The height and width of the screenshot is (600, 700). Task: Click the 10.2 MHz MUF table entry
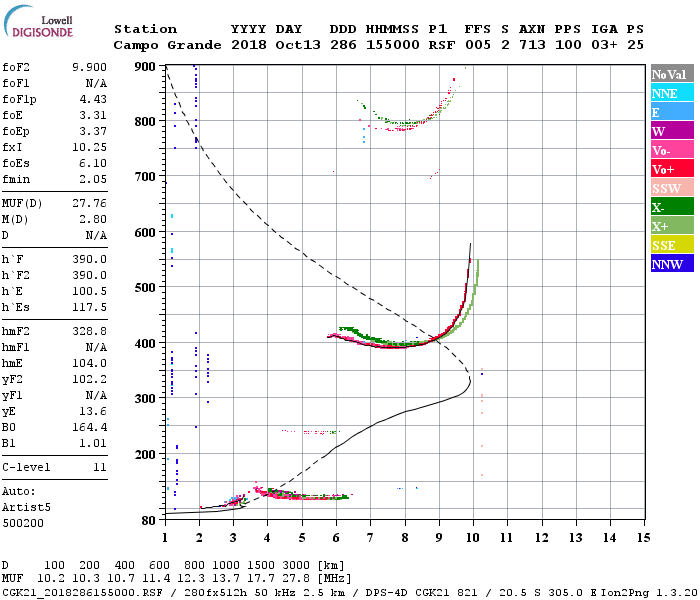click(x=51, y=579)
